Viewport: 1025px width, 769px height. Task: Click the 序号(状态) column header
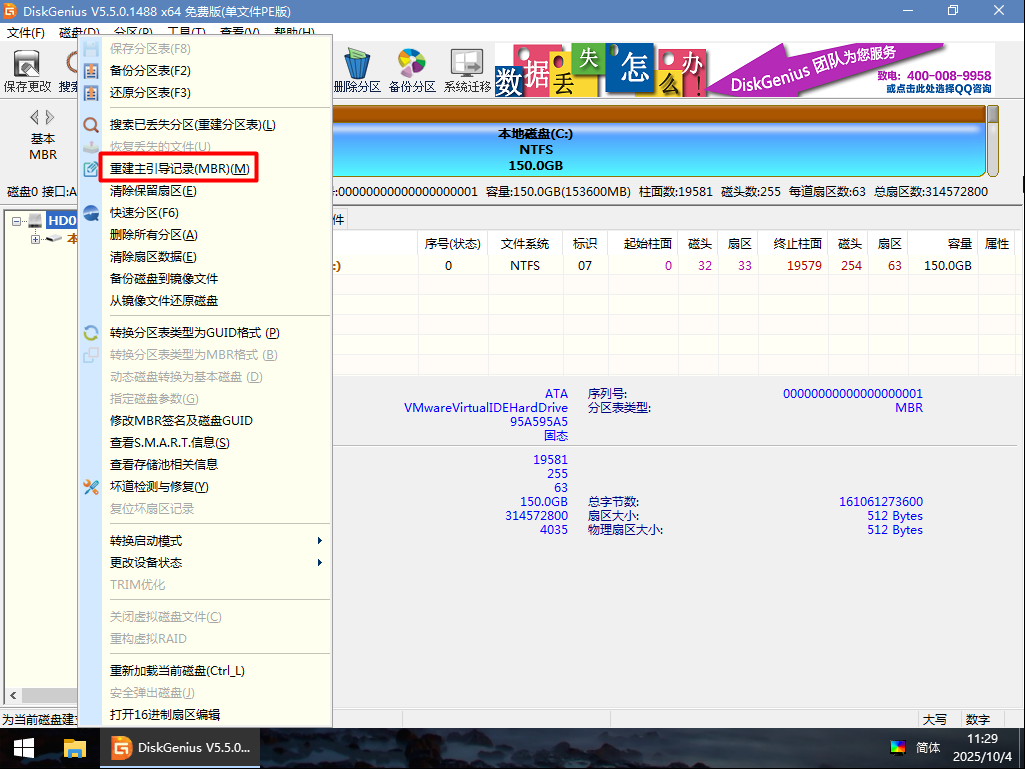452,244
